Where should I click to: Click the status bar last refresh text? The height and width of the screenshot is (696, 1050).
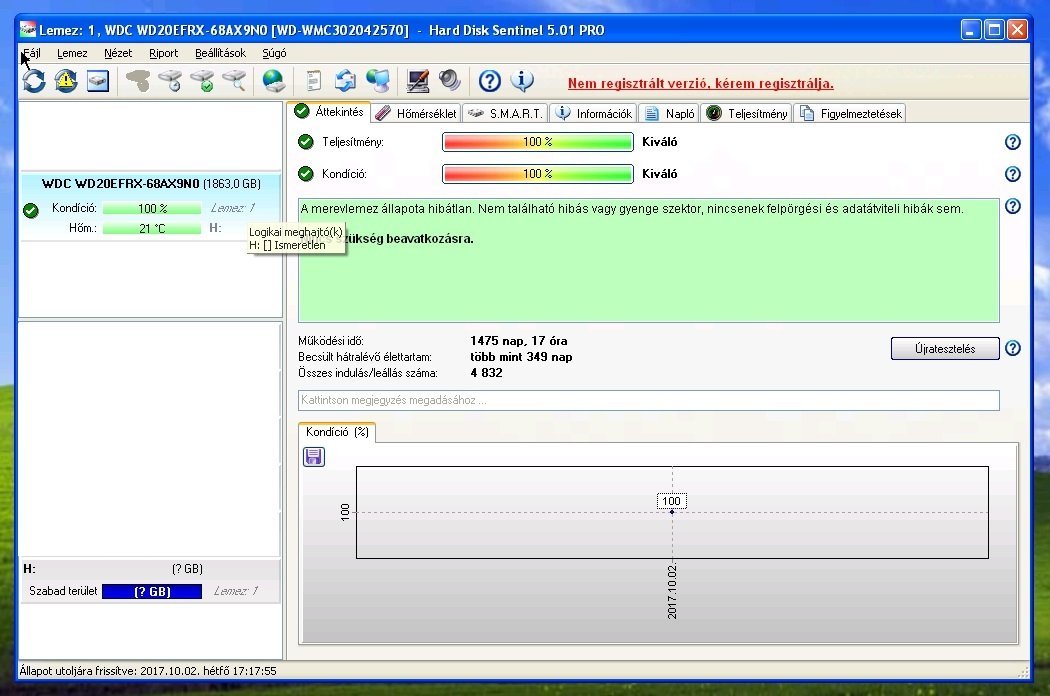[148, 671]
